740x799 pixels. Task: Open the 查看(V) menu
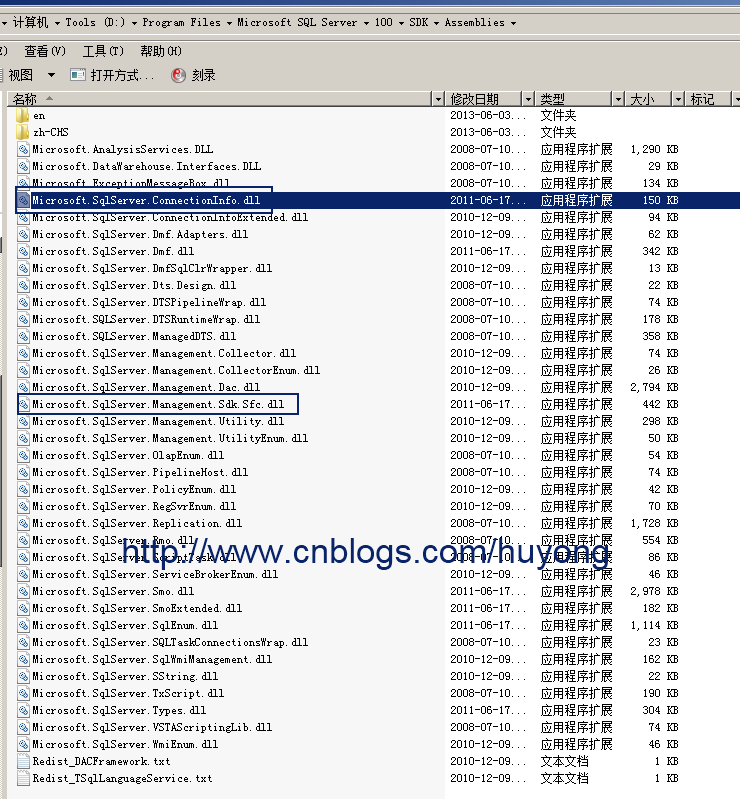point(45,51)
